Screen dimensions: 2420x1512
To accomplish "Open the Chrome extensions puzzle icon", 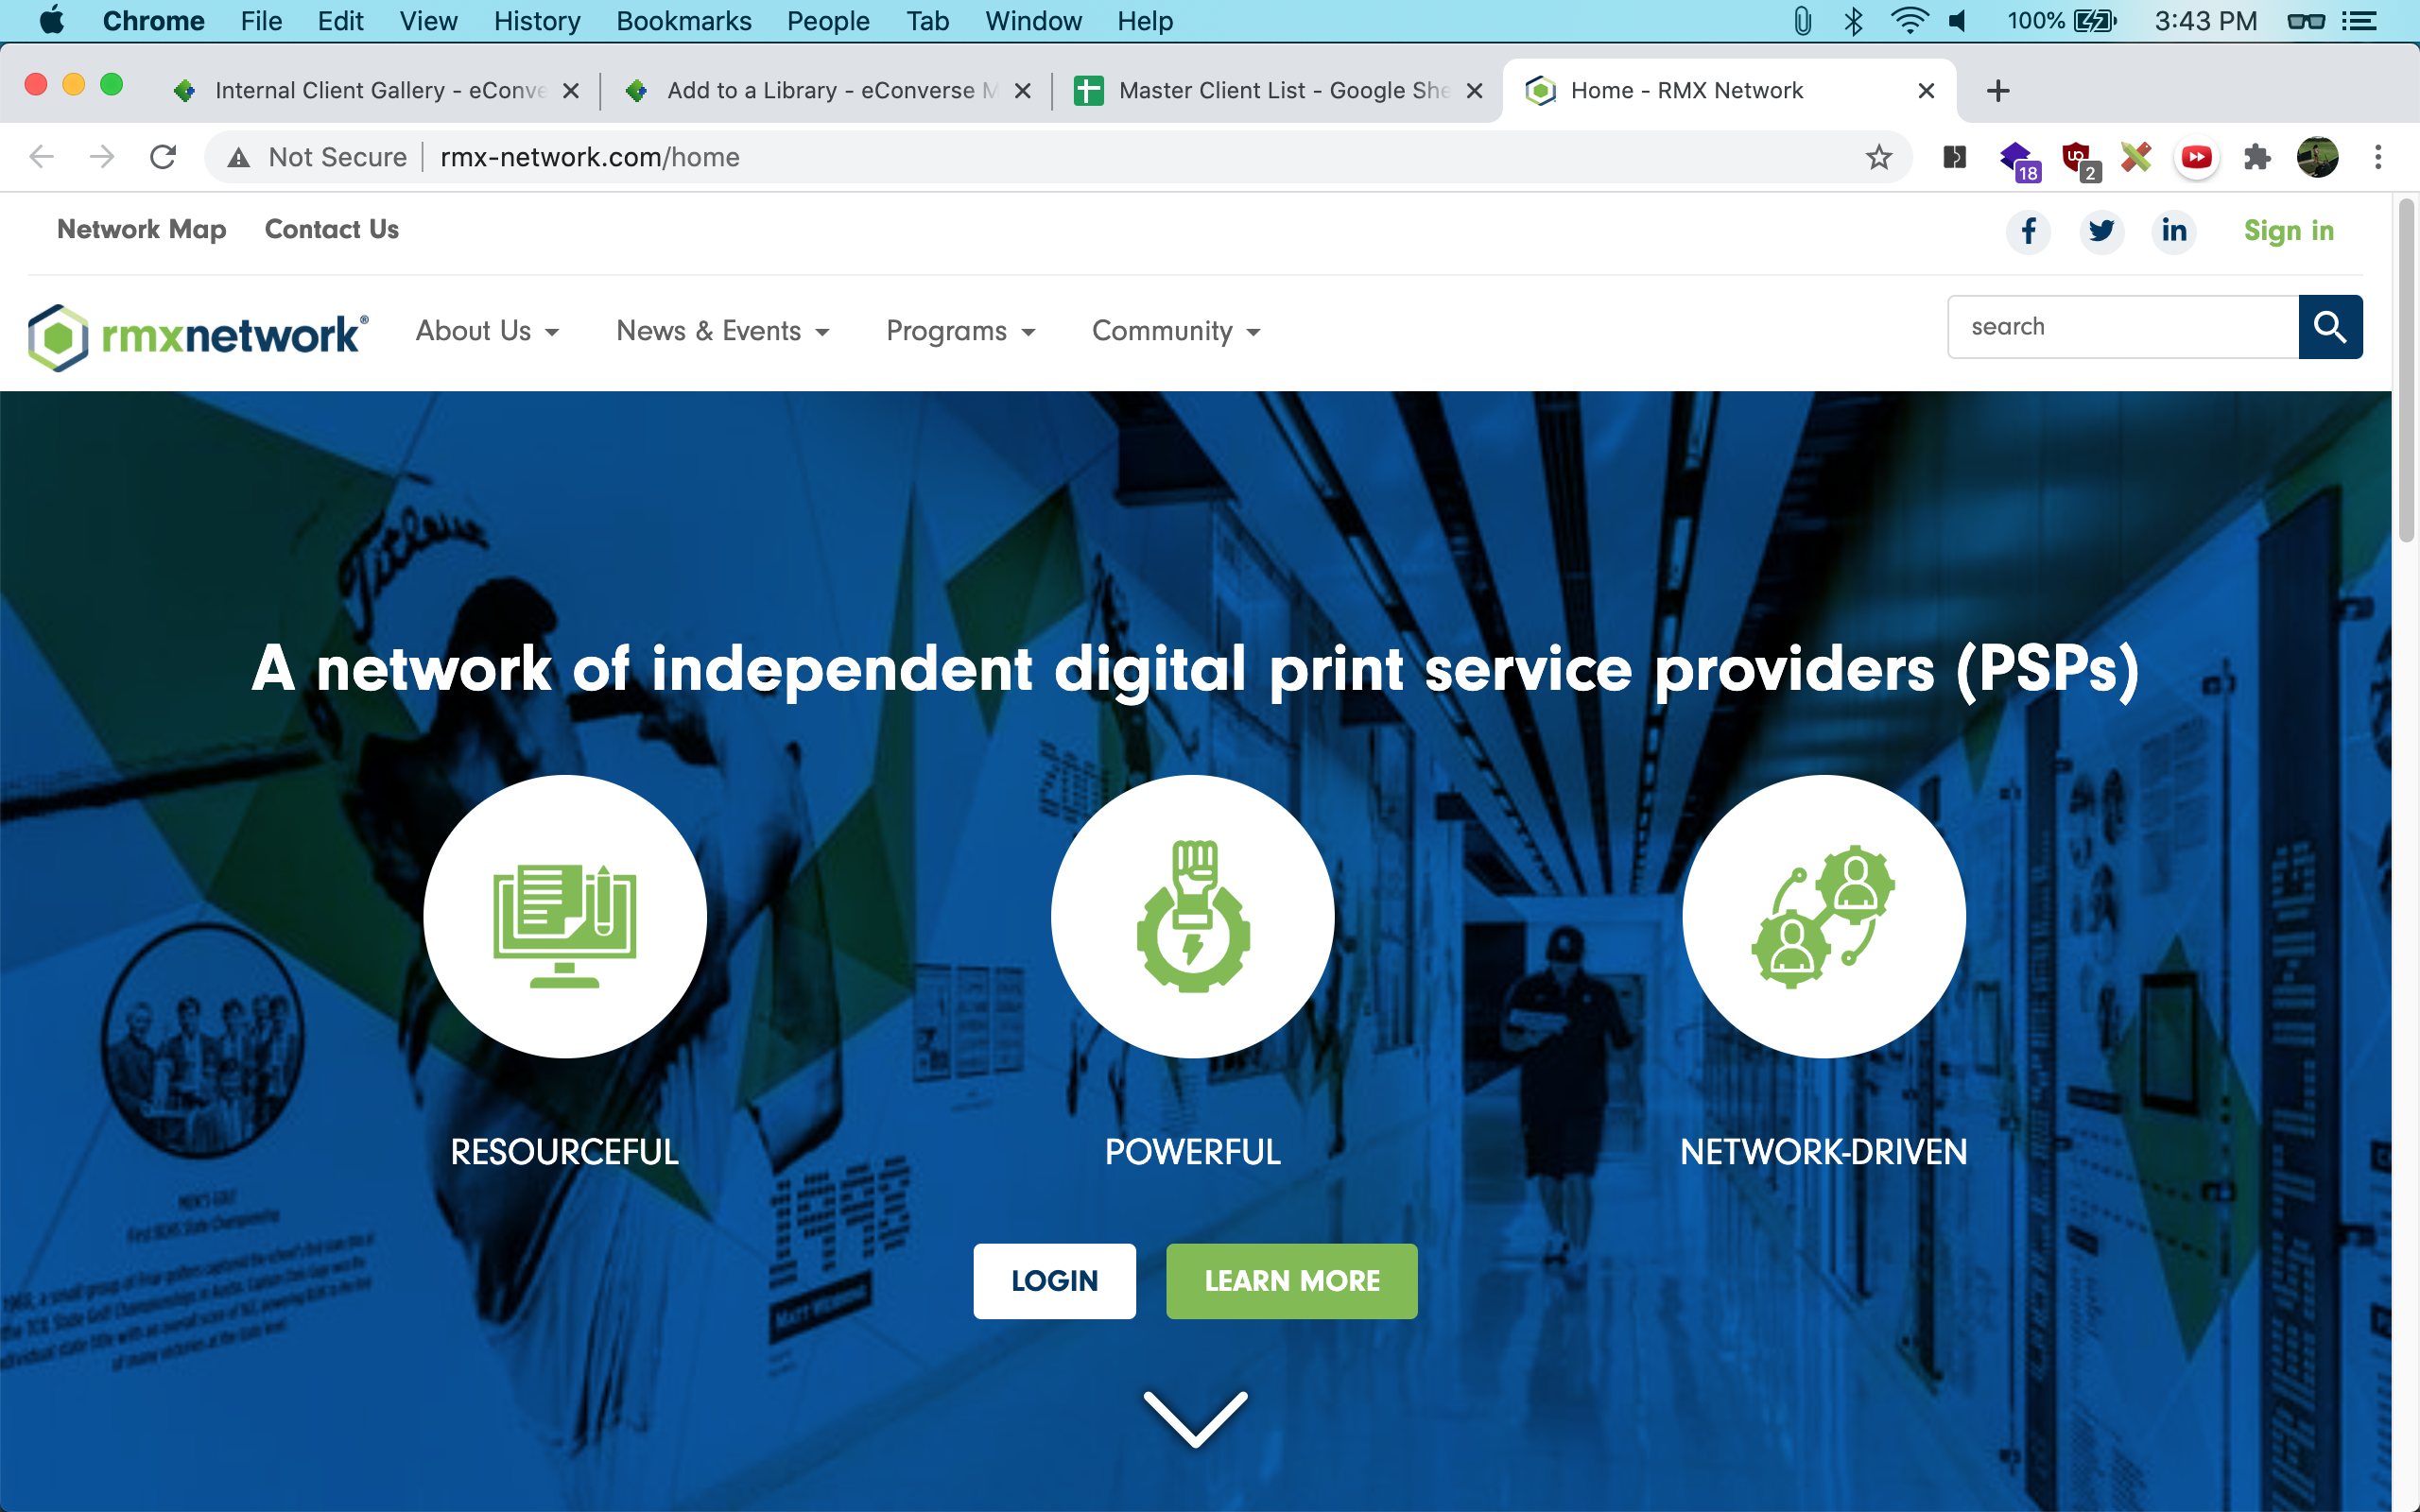I will pyautogui.click(x=2257, y=157).
